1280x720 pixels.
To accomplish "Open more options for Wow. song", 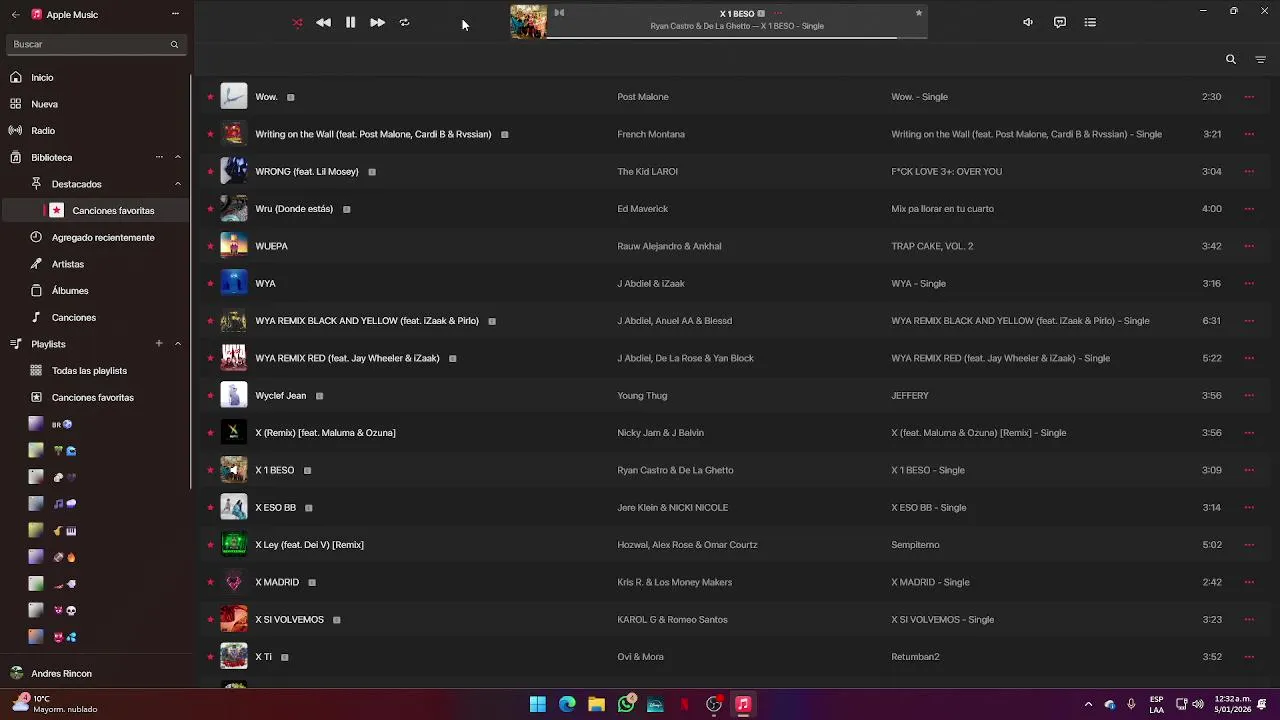I will pyautogui.click(x=1249, y=97).
